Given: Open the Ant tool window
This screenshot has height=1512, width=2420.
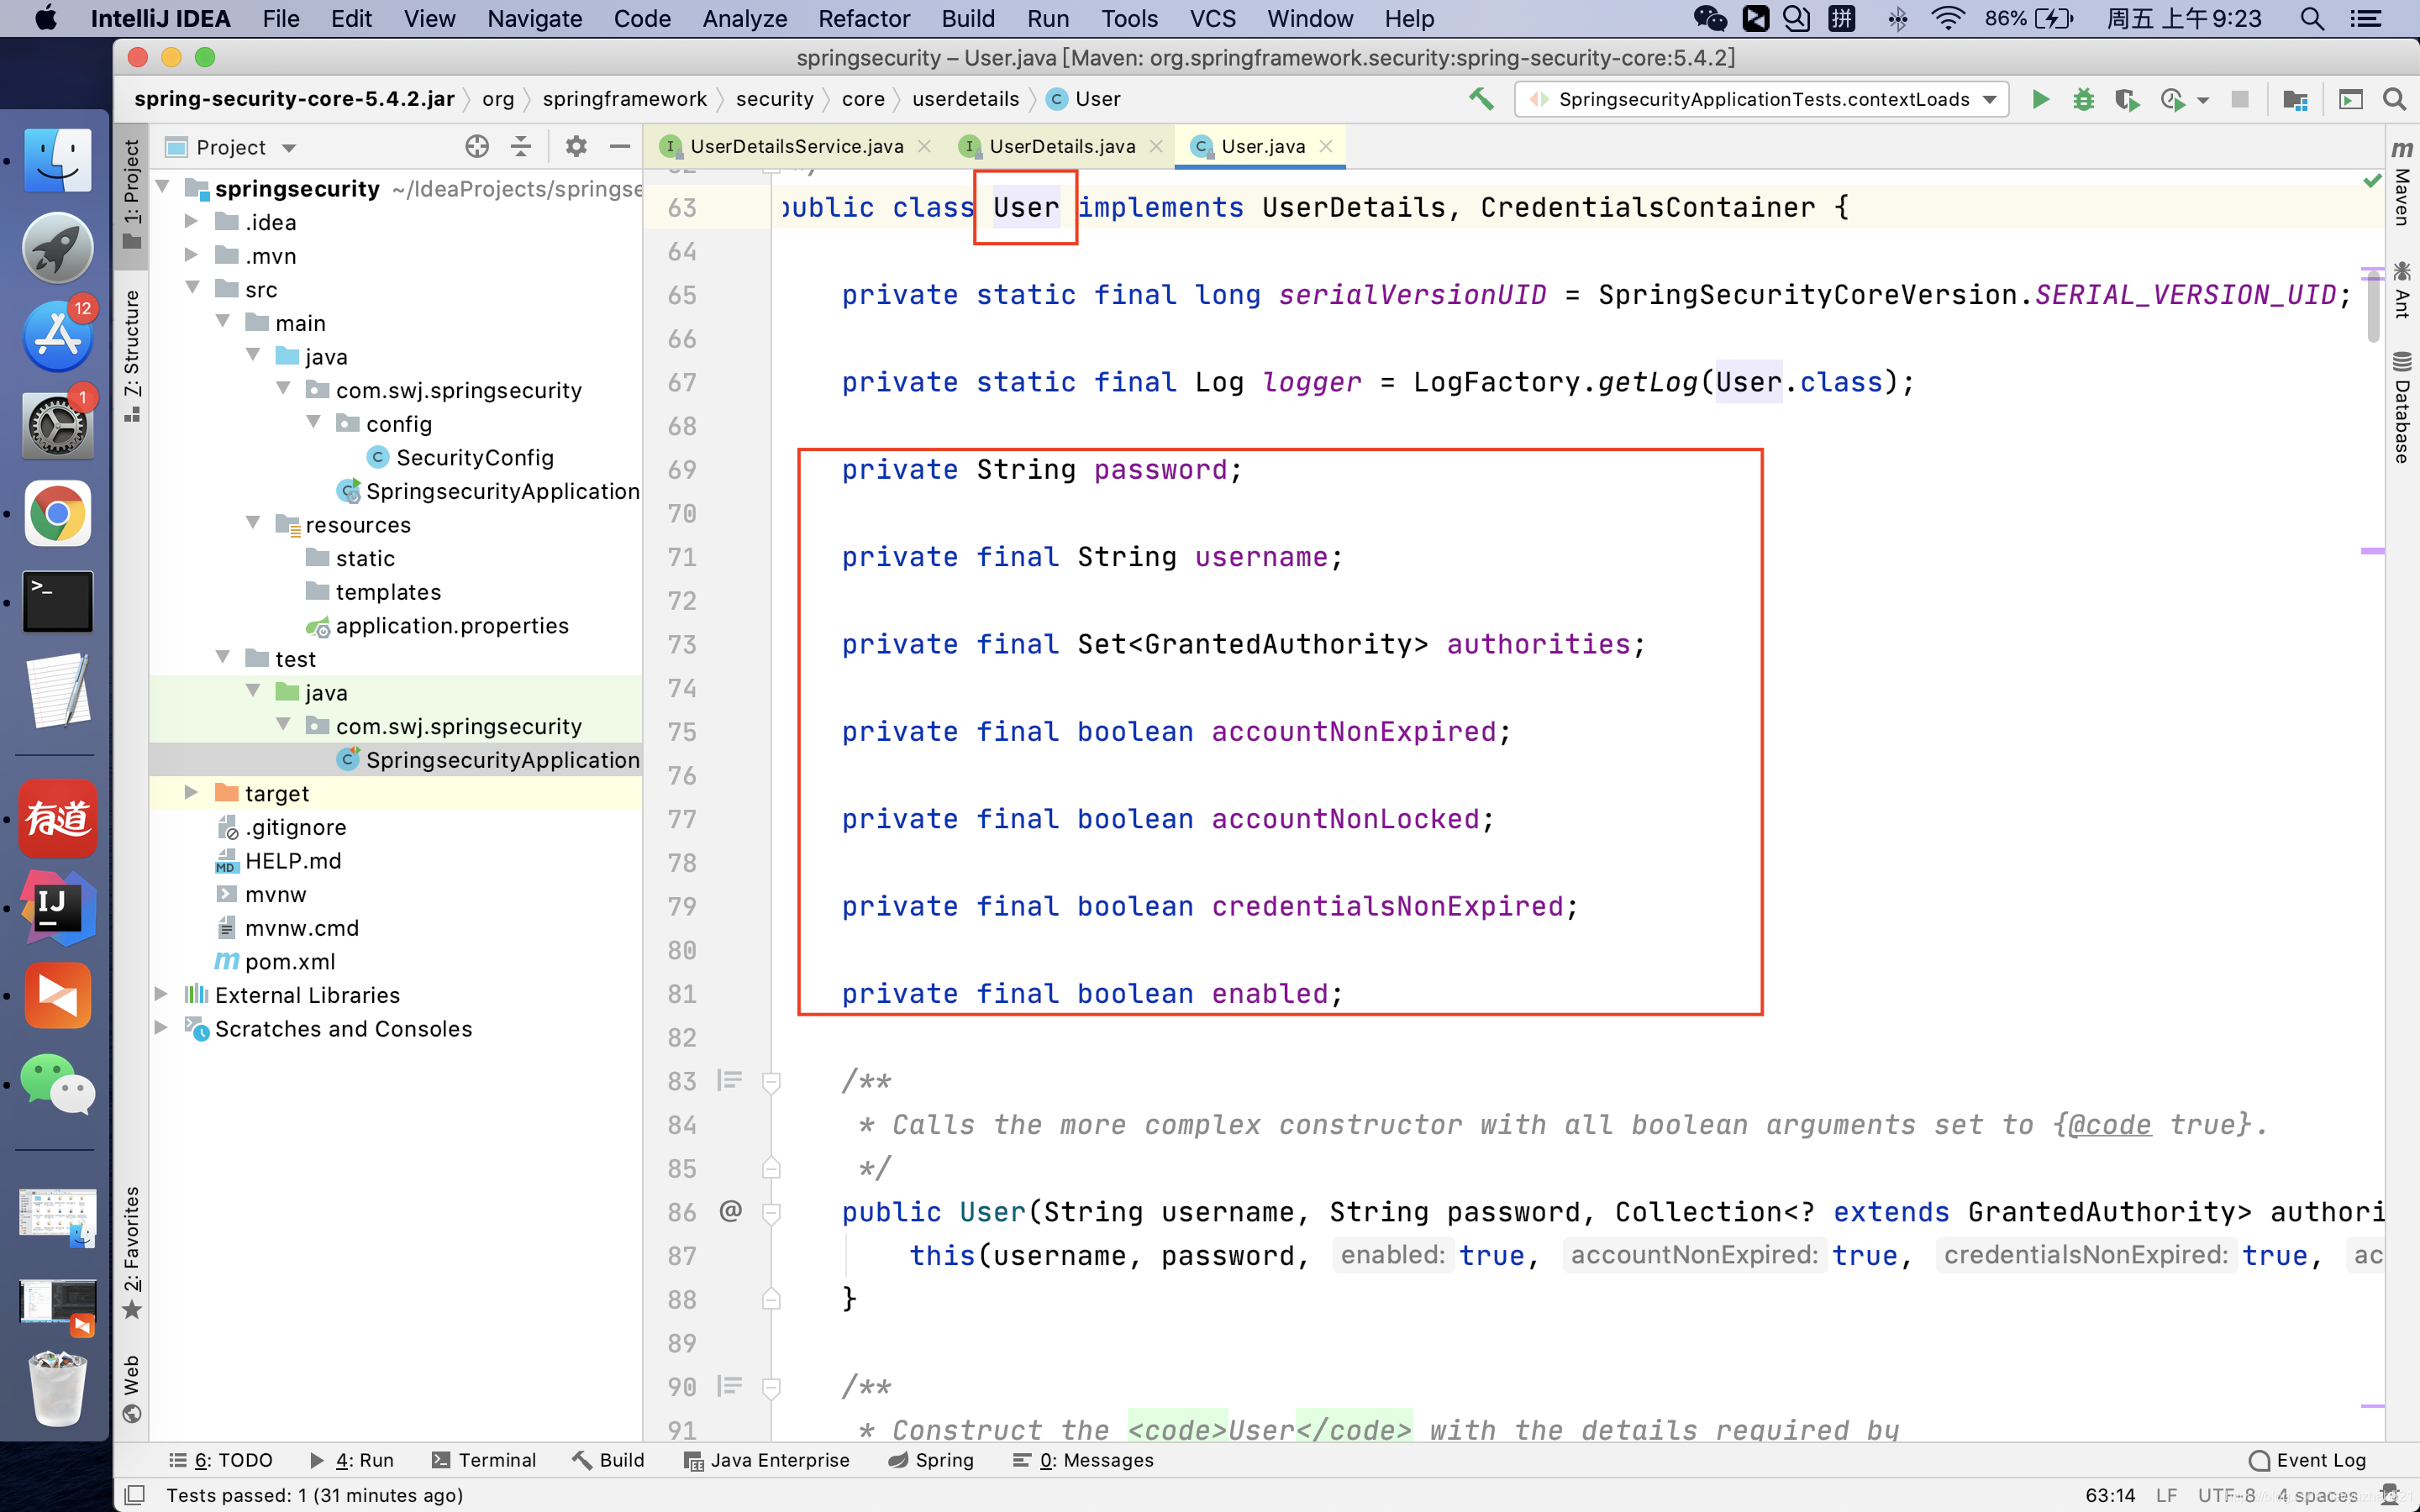Looking at the screenshot, I should click(x=2402, y=290).
